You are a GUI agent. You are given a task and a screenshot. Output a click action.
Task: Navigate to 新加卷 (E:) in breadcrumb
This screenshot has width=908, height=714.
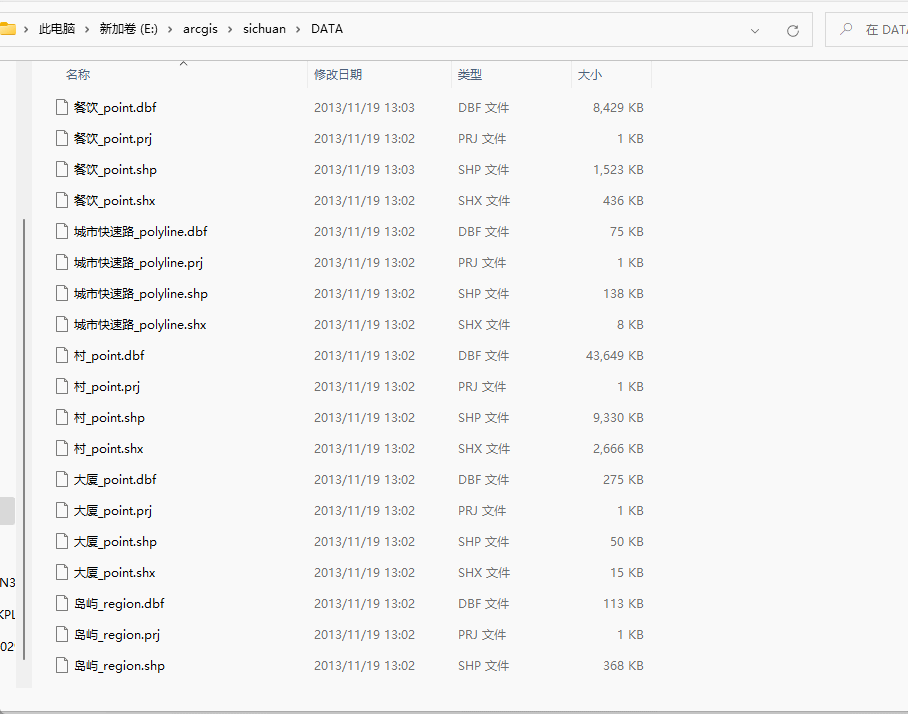pos(129,29)
